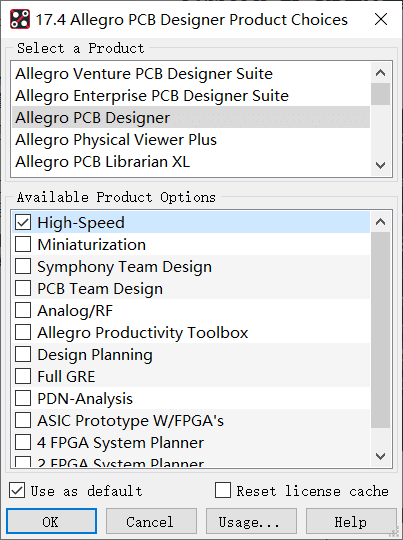Select Allegro PCB Librarian XL
403x540 pixels.
[x=191, y=162]
